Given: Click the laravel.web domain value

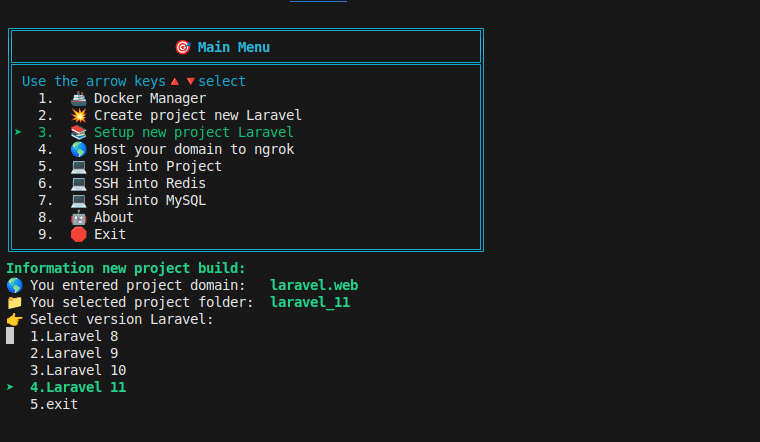Looking at the screenshot, I should click(314, 285).
